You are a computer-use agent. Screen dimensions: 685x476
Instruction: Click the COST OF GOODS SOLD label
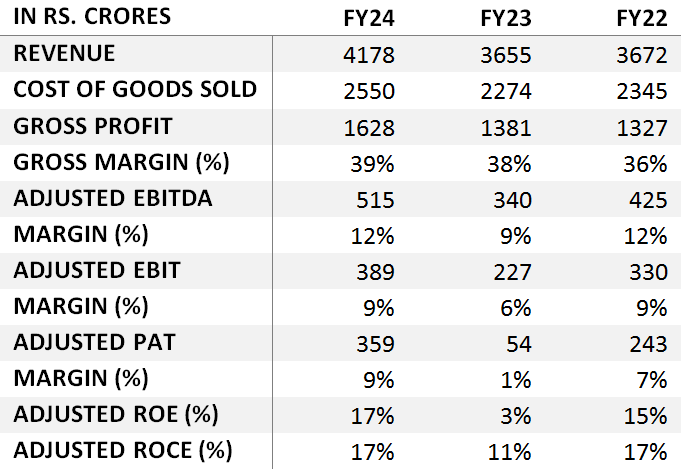[x=135, y=89]
